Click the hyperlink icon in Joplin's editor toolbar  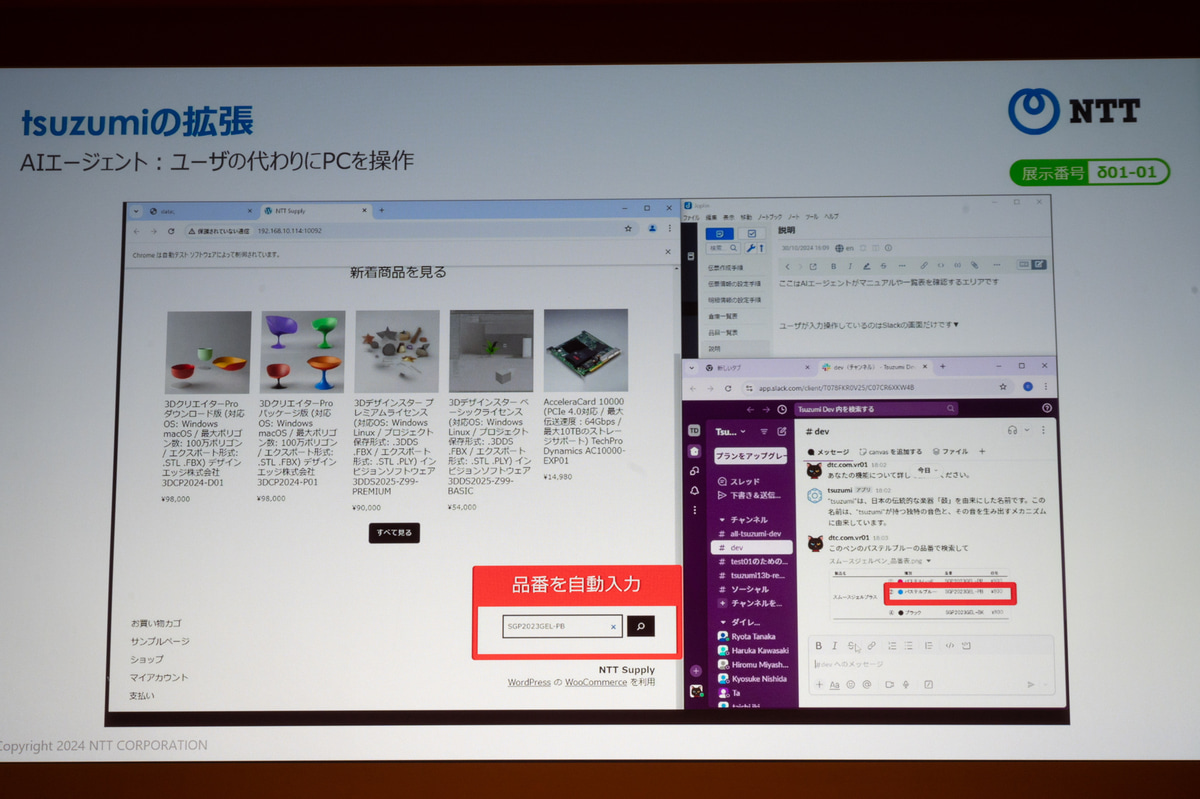pyautogui.click(x=924, y=266)
